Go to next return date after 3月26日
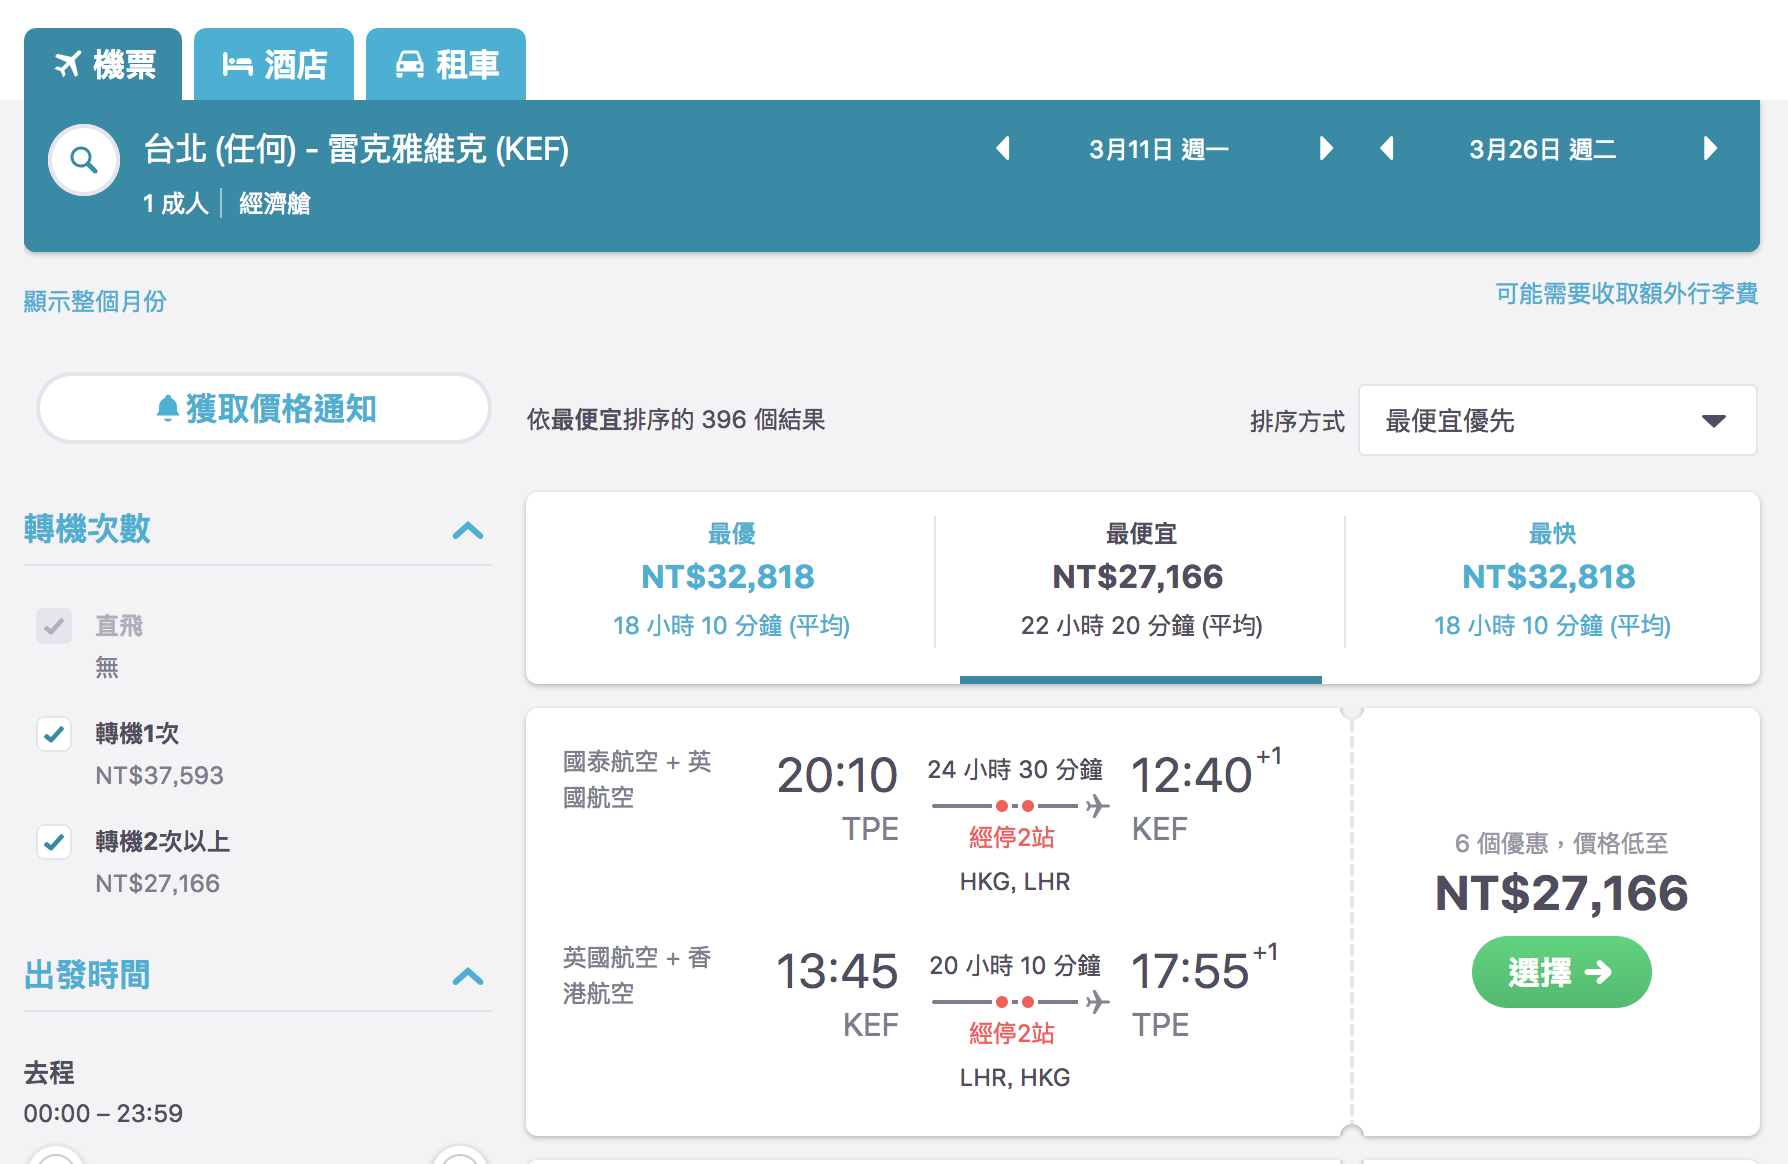Image resolution: width=1788 pixels, height=1164 pixels. pyautogui.click(x=1710, y=149)
